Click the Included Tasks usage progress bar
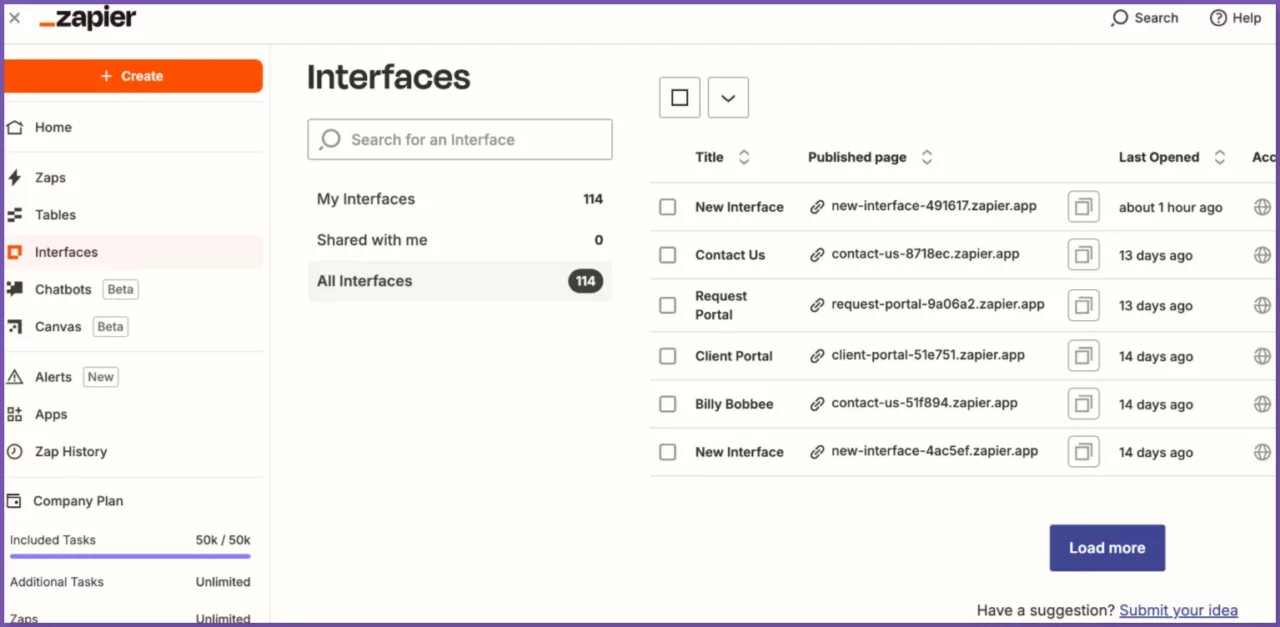Image resolution: width=1280 pixels, height=627 pixels. (x=130, y=557)
